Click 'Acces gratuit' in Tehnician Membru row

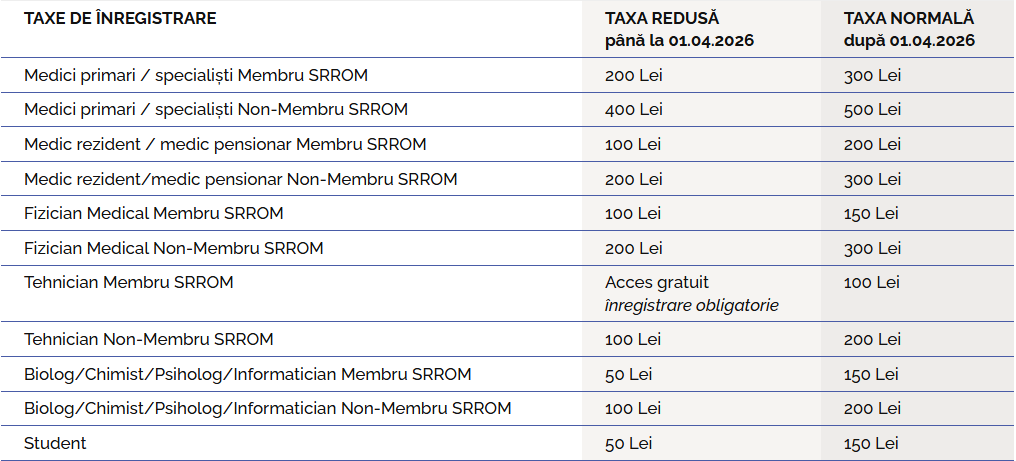656,283
